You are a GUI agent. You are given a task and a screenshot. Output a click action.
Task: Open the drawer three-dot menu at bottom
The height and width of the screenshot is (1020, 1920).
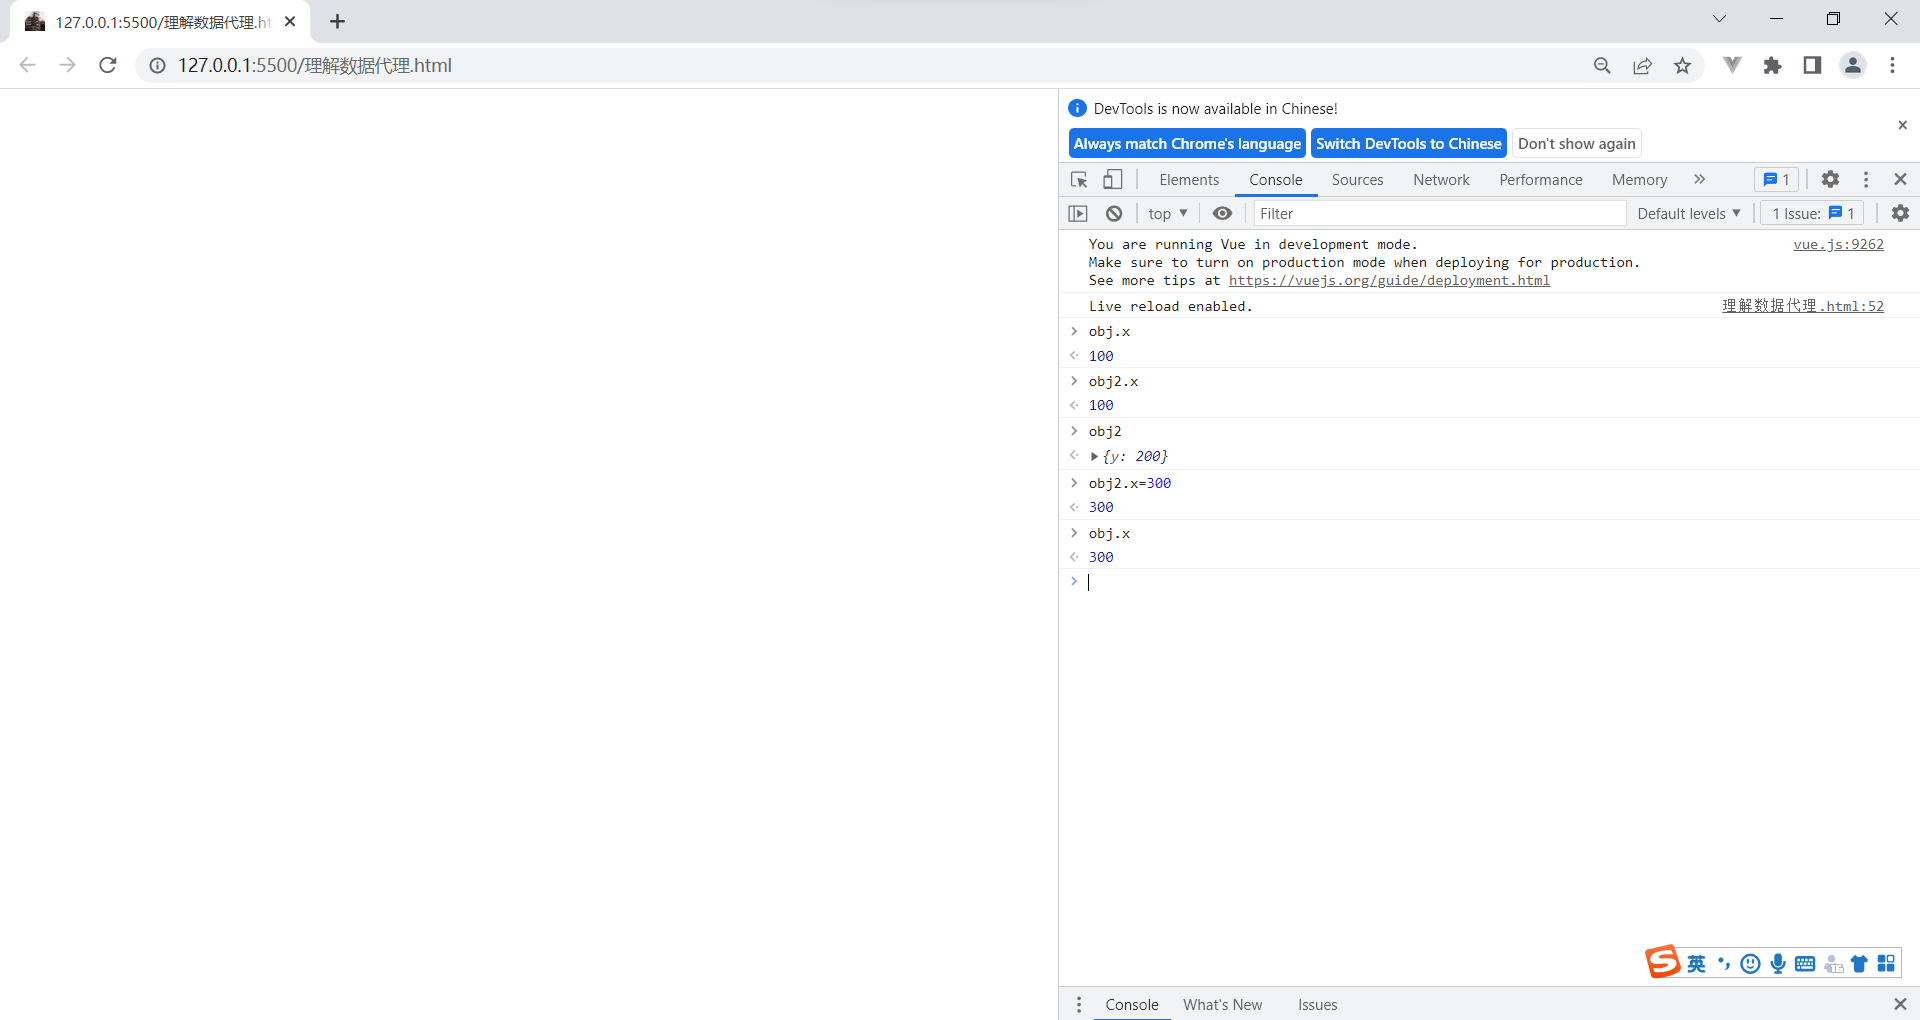tap(1079, 1004)
